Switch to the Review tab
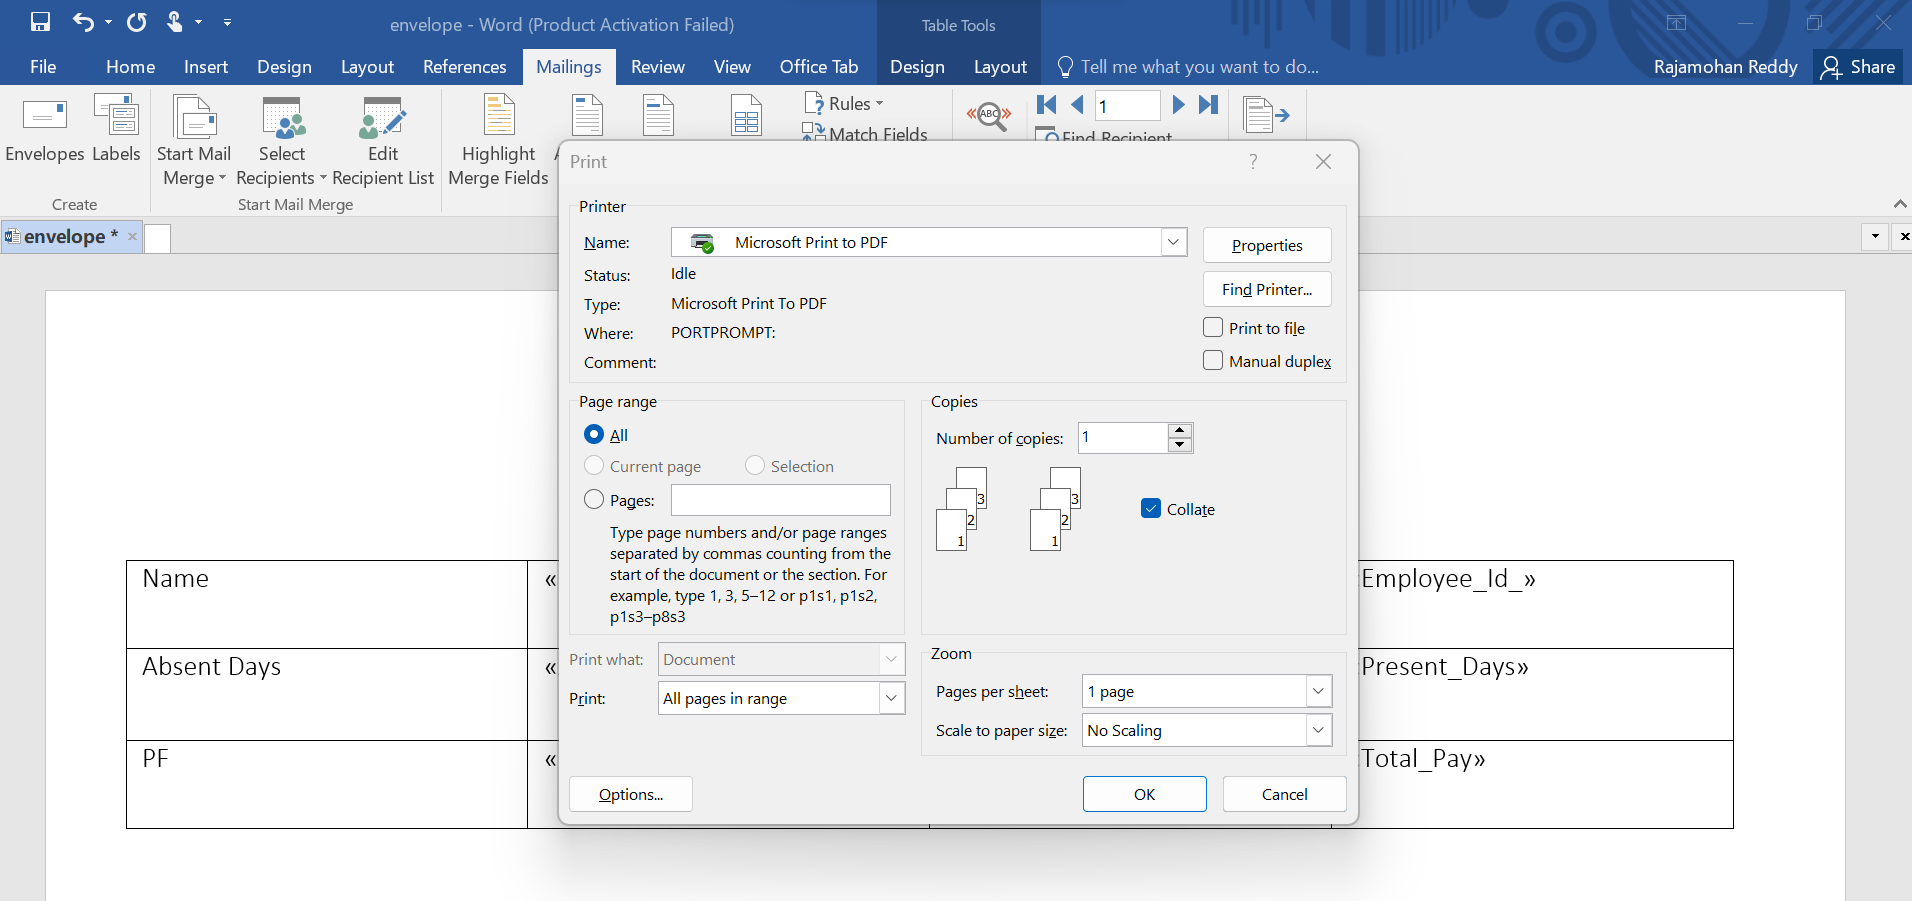This screenshot has height=901, width=1912. pyautogui.click(x=658, y=67)
